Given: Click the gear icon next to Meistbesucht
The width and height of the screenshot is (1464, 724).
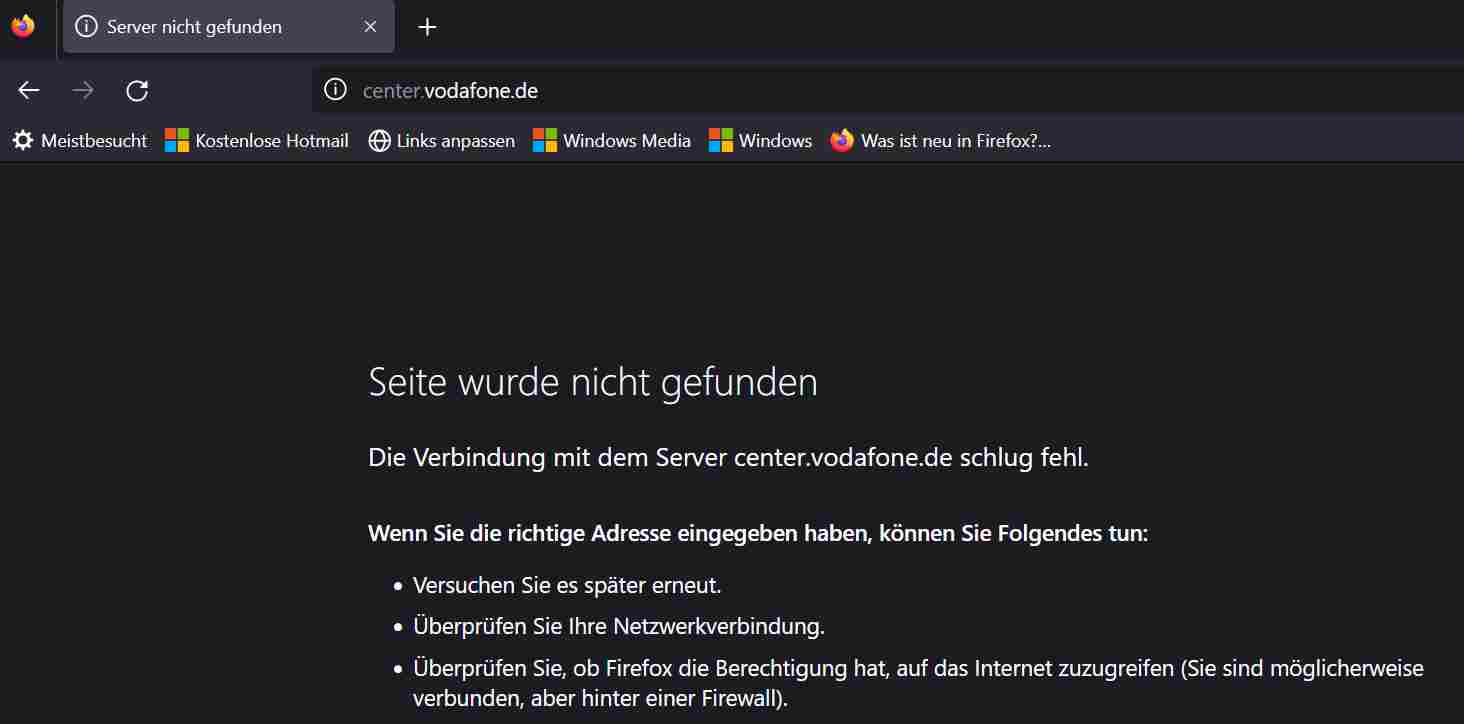Looking at the screenshot, I should 23,141.
